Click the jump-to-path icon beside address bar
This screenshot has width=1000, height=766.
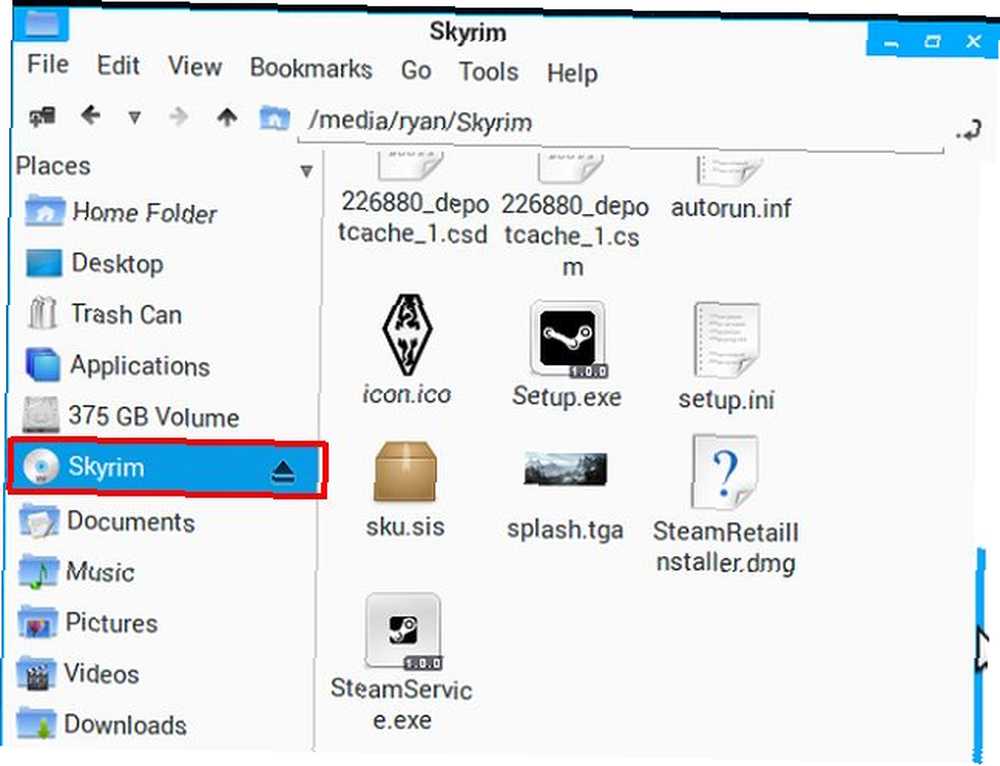(x=969, y=129)
